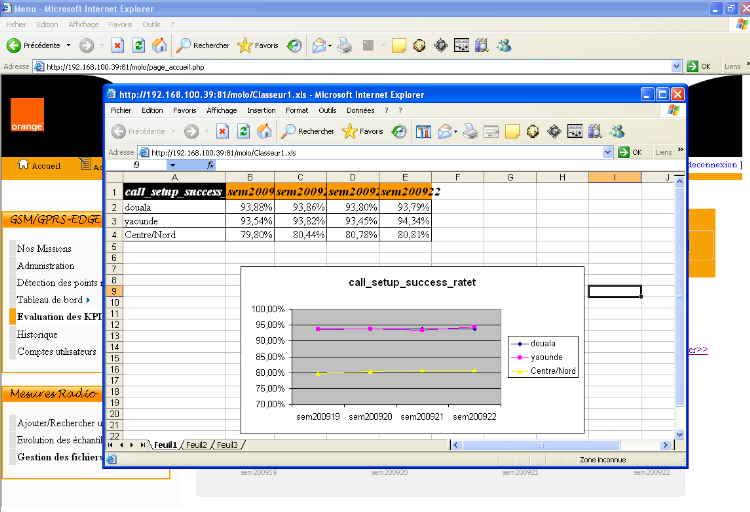Open the Insertion menu

coord(261,110)
